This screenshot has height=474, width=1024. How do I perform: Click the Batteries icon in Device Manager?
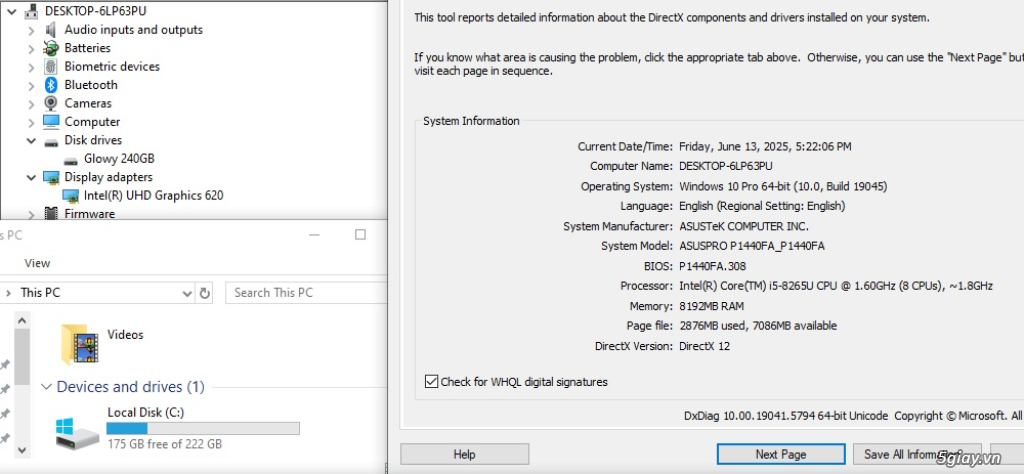pyautogui.click(x=51, y=48)
